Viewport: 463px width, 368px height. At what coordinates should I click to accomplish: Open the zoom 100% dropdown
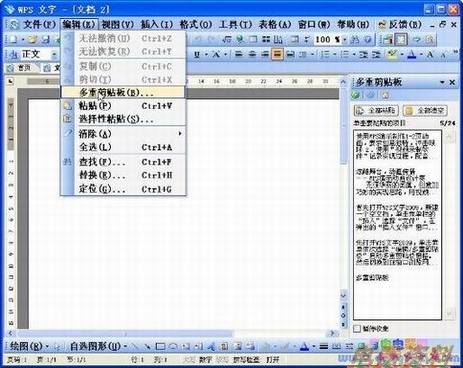pyautogui.click(x=345, y=40)
